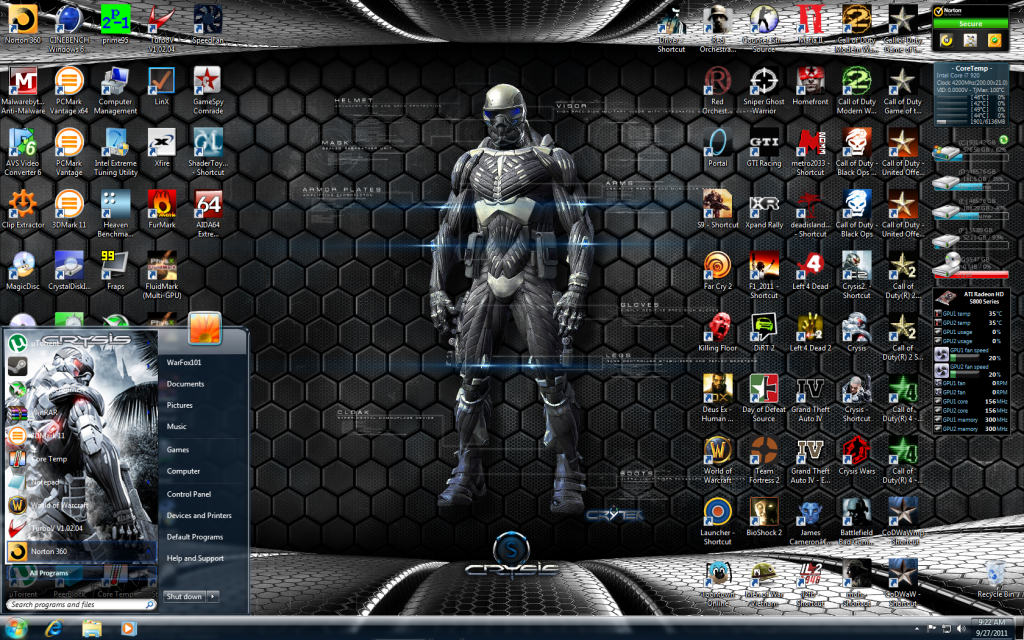Launch DiRT 2 desktop shortcut
The width and height of the screenshot is (1024, 640).
763,332
